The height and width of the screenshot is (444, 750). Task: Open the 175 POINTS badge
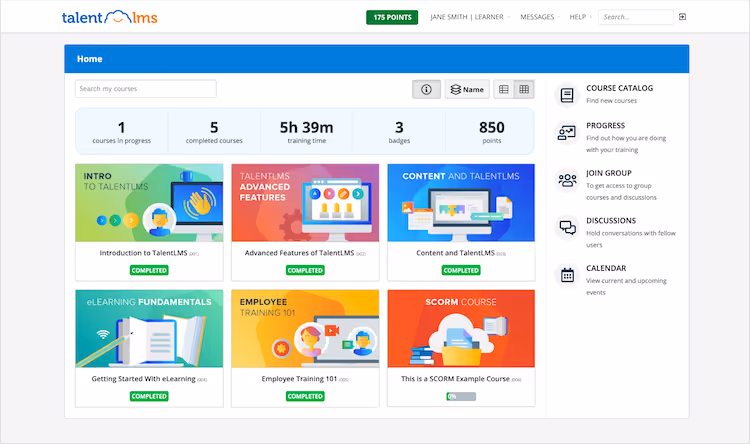392,17
